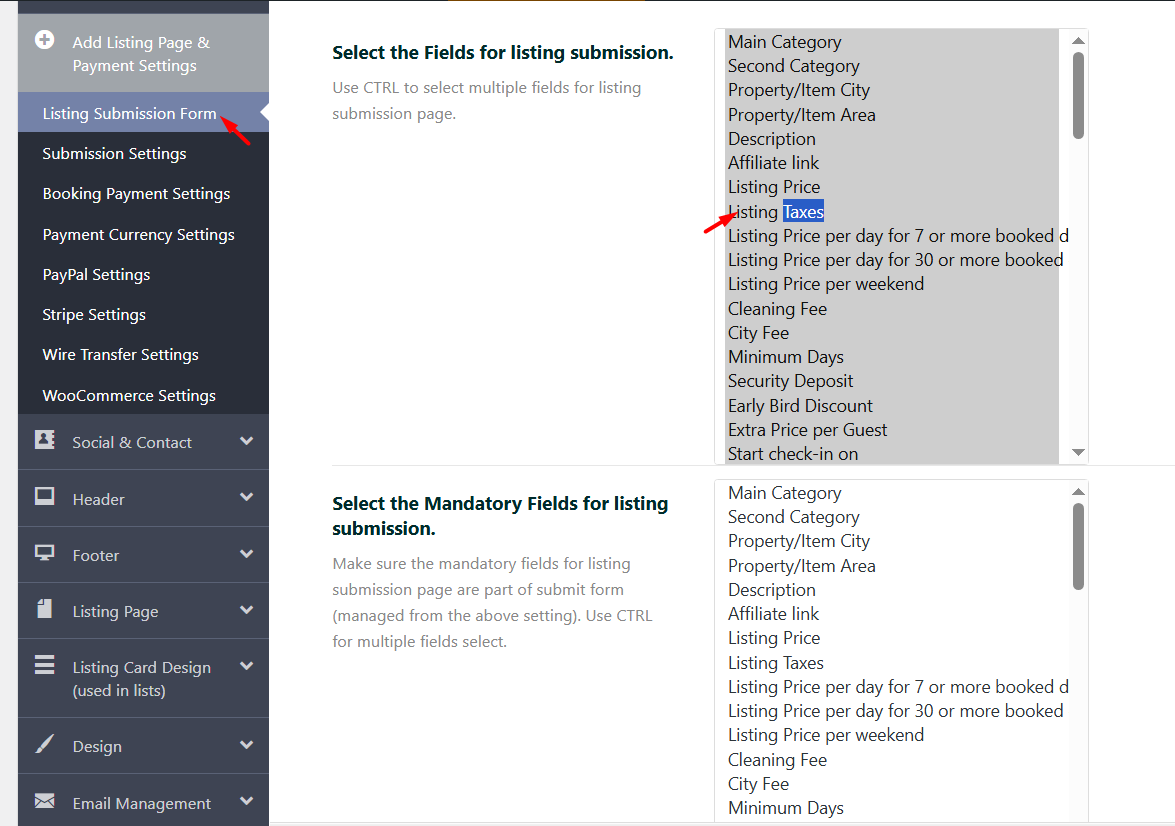Click the Header monitor icon
Screen dimensions: 1175x826
[45, 496]
